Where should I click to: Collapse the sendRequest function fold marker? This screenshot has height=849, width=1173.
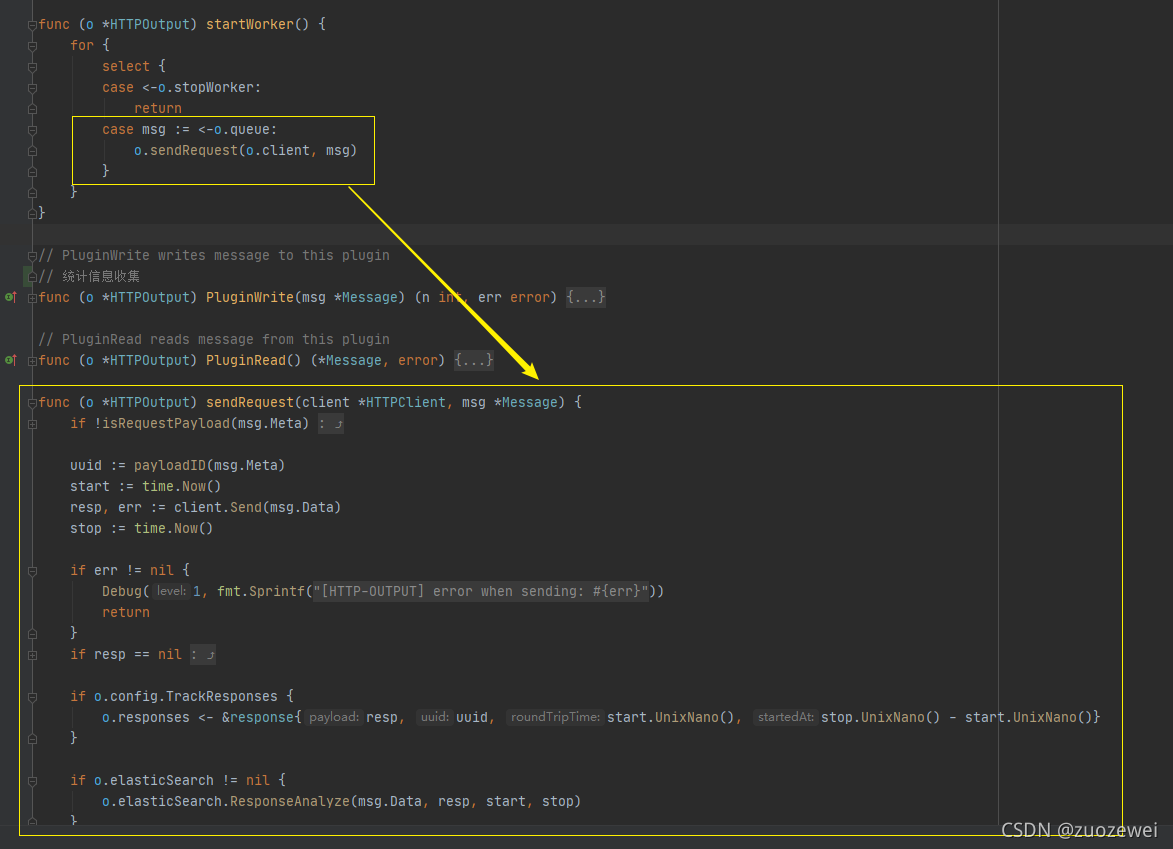coord(32,402)
